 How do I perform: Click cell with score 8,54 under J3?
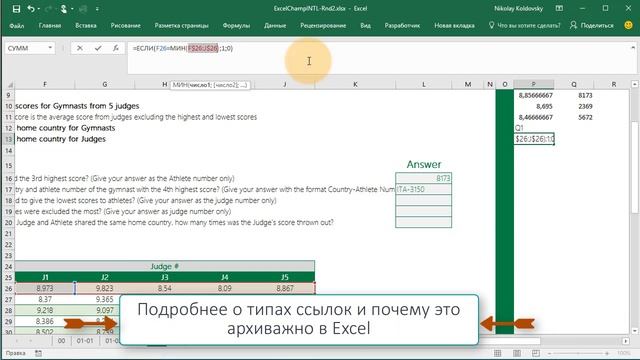point(164,289)
